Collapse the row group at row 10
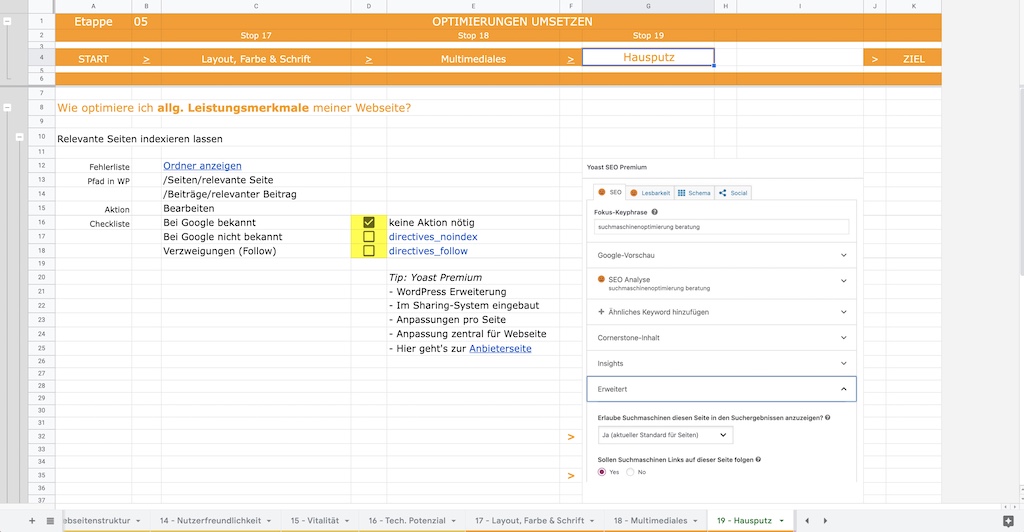 click(19, 137)
